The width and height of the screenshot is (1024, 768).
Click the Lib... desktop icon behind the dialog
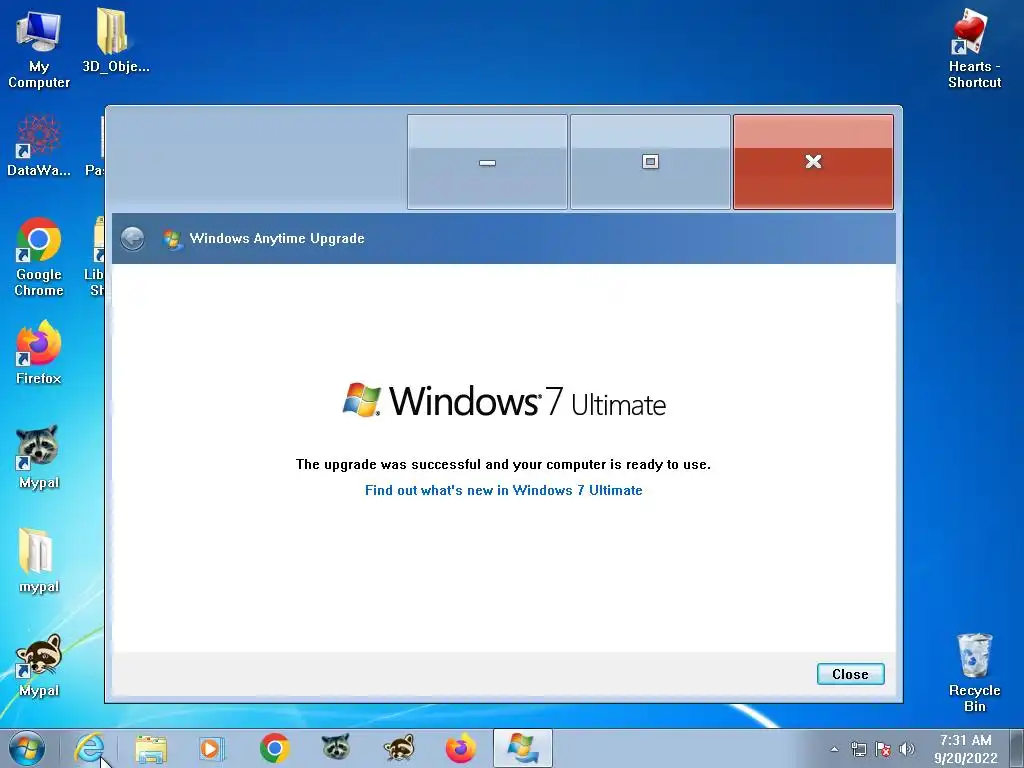click(x=95, y=257)
